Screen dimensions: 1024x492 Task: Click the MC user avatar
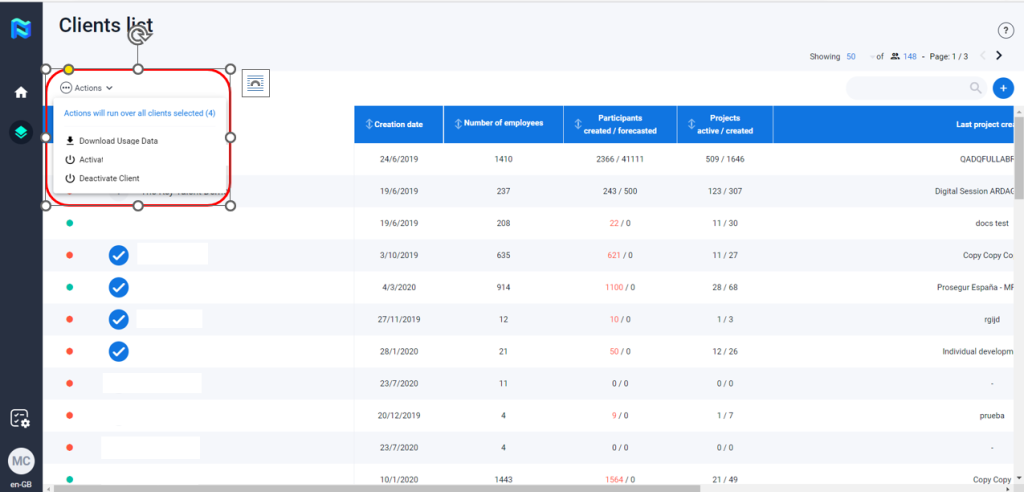[21, 461]
